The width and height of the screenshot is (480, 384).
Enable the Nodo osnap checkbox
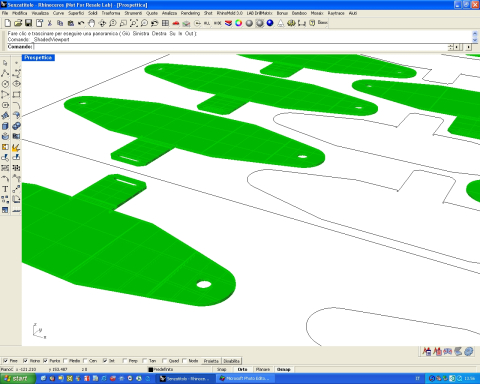pyautogui.click(x=184, y=361)
